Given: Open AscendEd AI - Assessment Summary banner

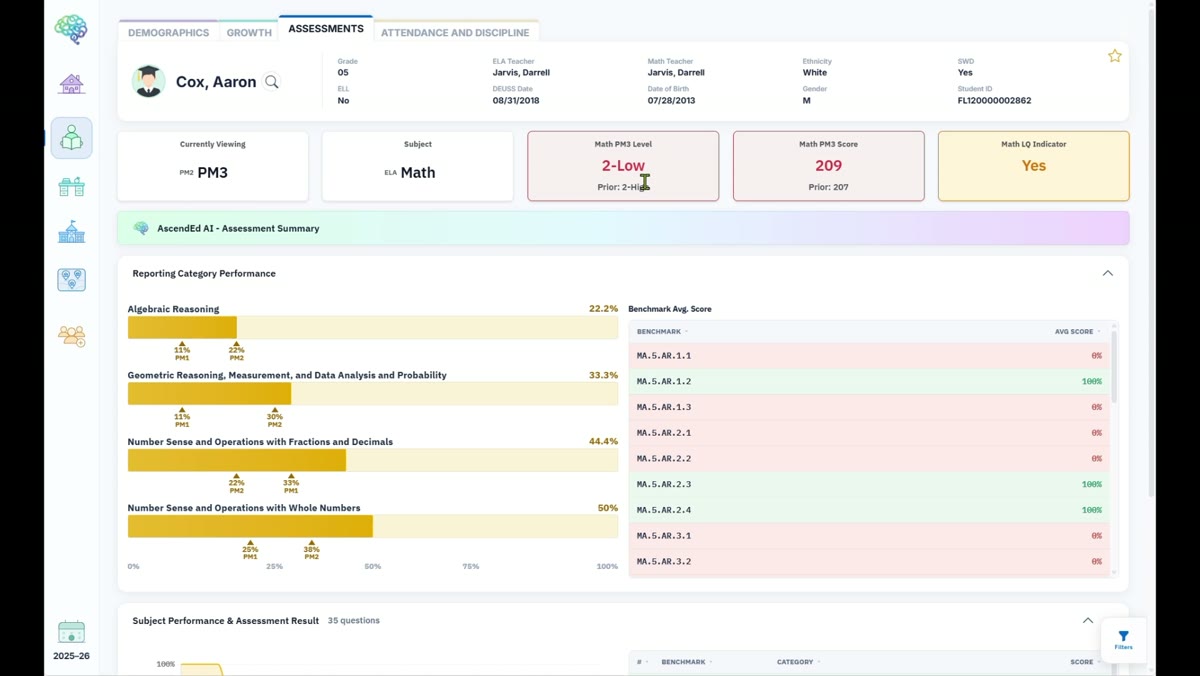Looking at the screenshot, I should [x=623, y=228].
